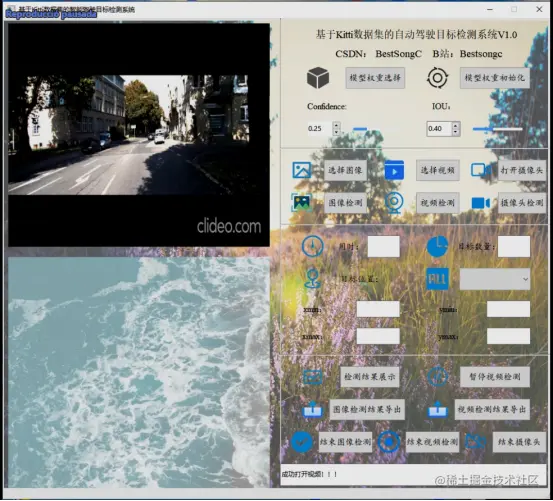Open the target selection dropdown beside ALL
The height and width of the screenshot is (501, 553).
(495, 279)
